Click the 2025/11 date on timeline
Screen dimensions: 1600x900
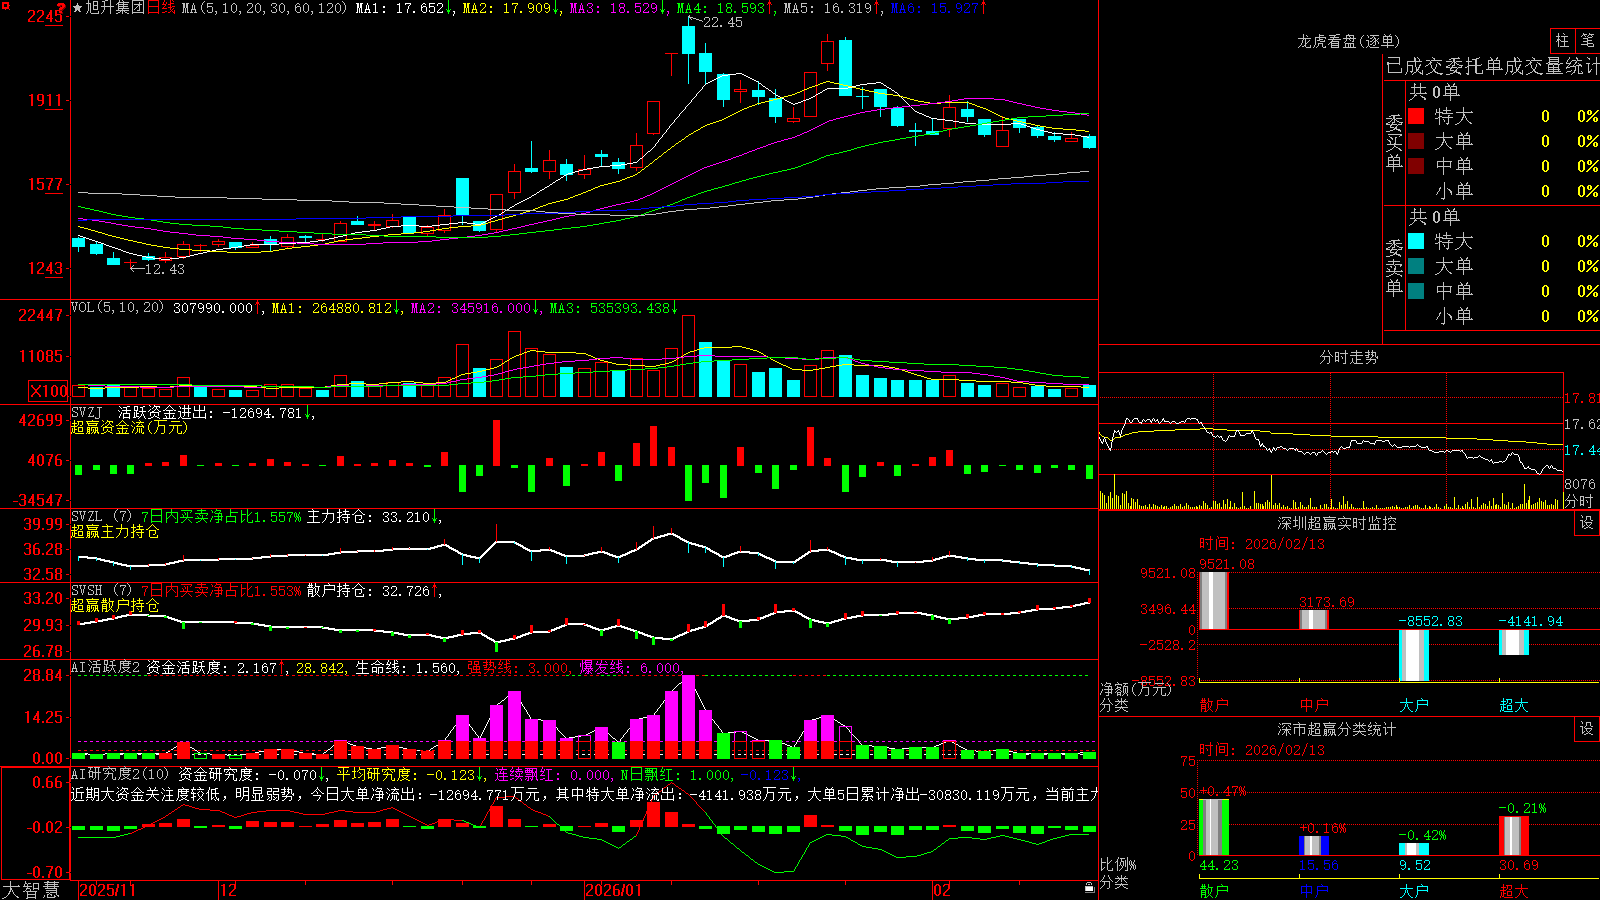click(108, 890)
